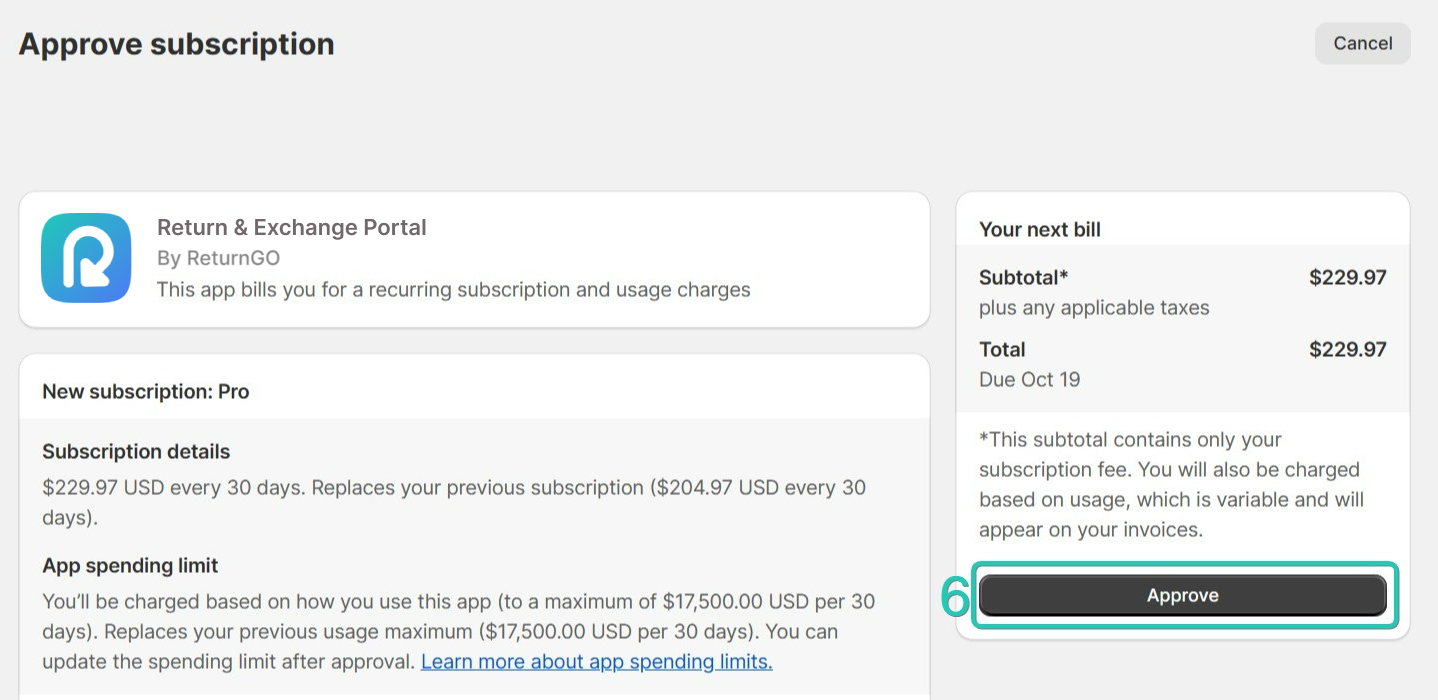Click the By ReturnGO developer name
The height and width of the screenshot is (700, 1438).
pyautogui.click(x=218, y=258)
